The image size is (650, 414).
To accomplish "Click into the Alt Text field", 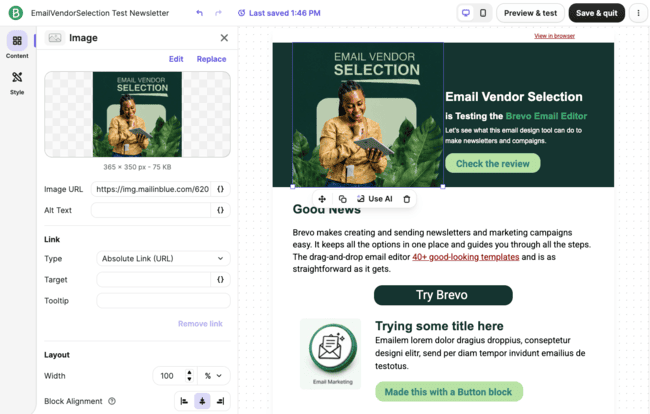I will pyautogui.click(x=151, y=210).
